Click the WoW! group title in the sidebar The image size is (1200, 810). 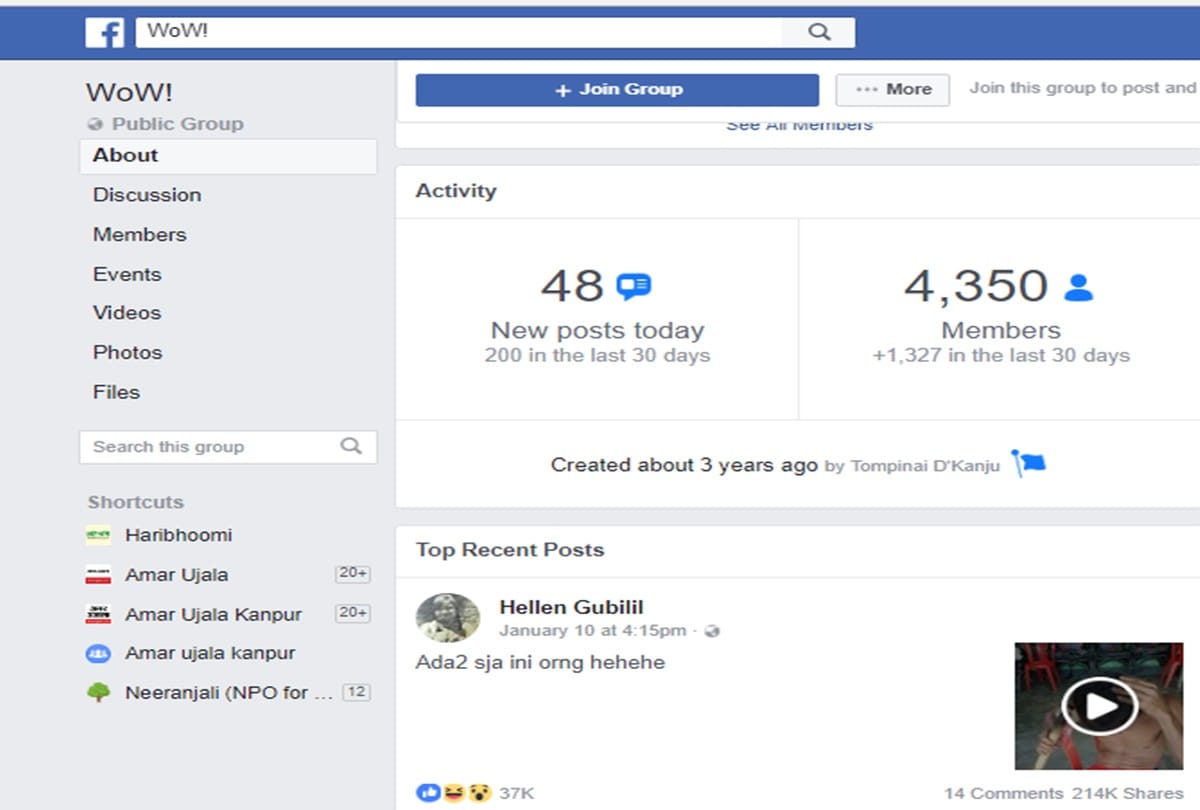coord(129,93)
